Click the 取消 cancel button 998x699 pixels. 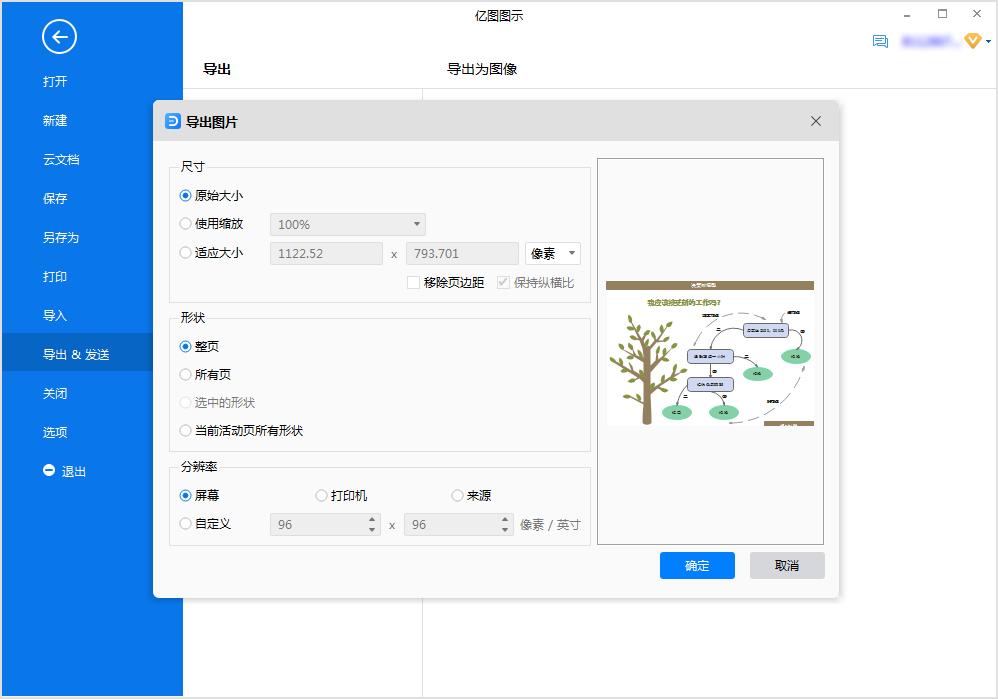[x=789, y=565]
